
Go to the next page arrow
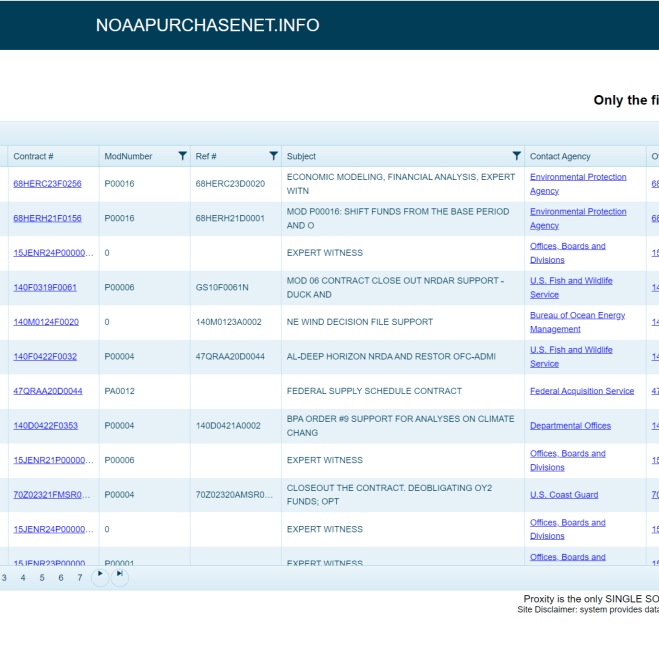coord(100,577)
